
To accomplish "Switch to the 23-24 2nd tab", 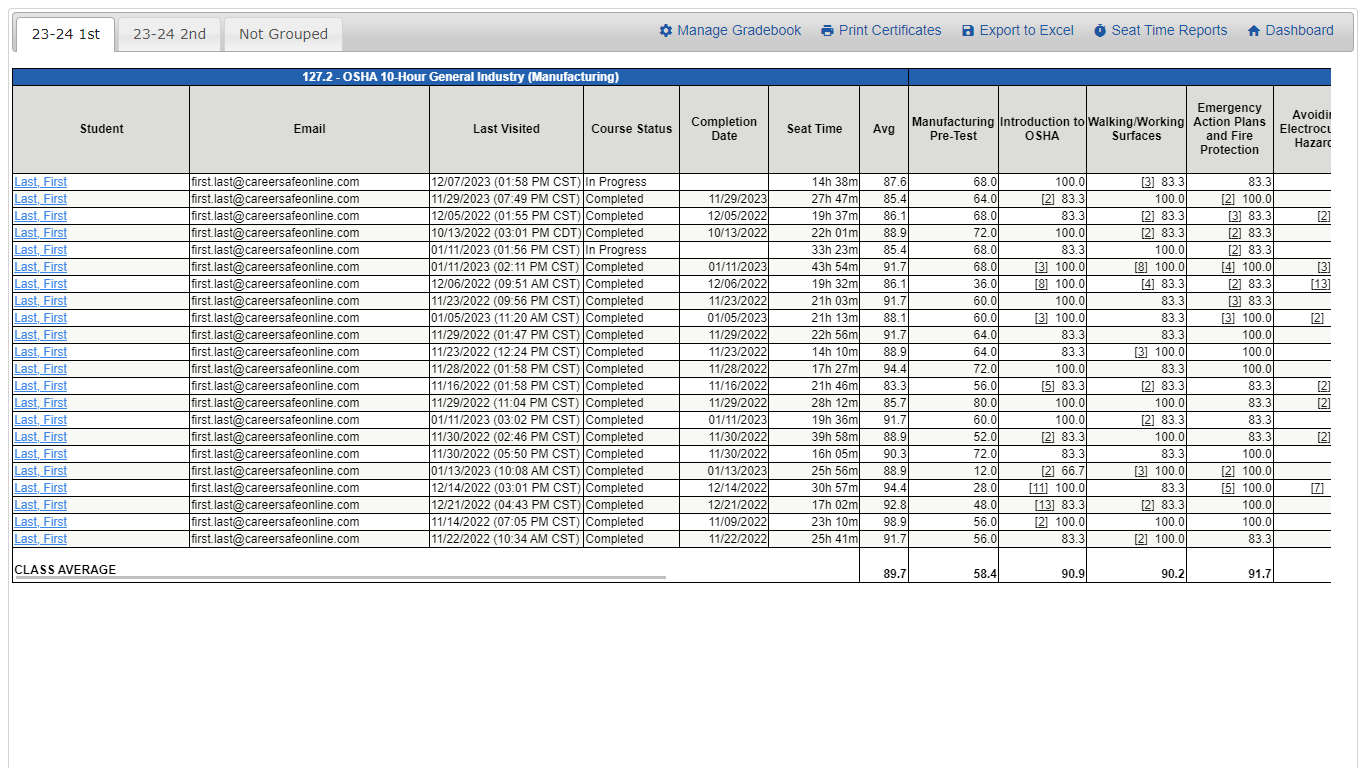I will coord(169,34).
